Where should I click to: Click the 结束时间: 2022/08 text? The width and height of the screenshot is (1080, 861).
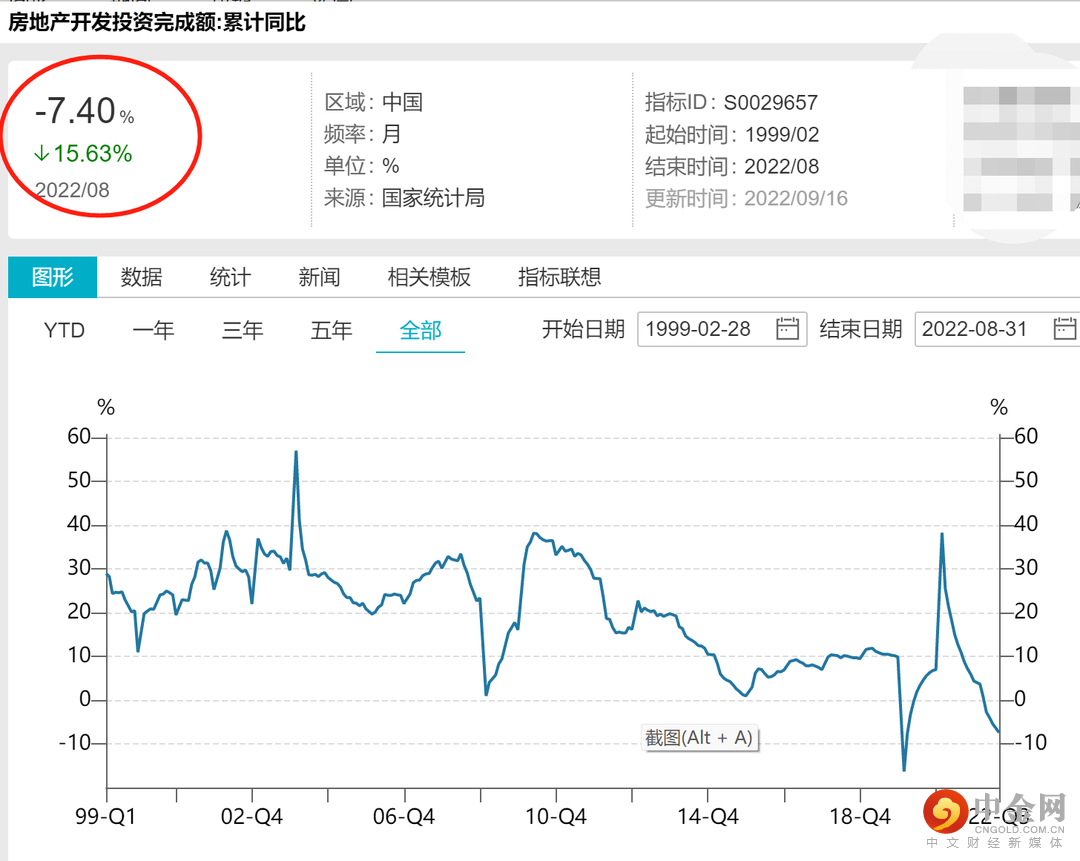731,166
